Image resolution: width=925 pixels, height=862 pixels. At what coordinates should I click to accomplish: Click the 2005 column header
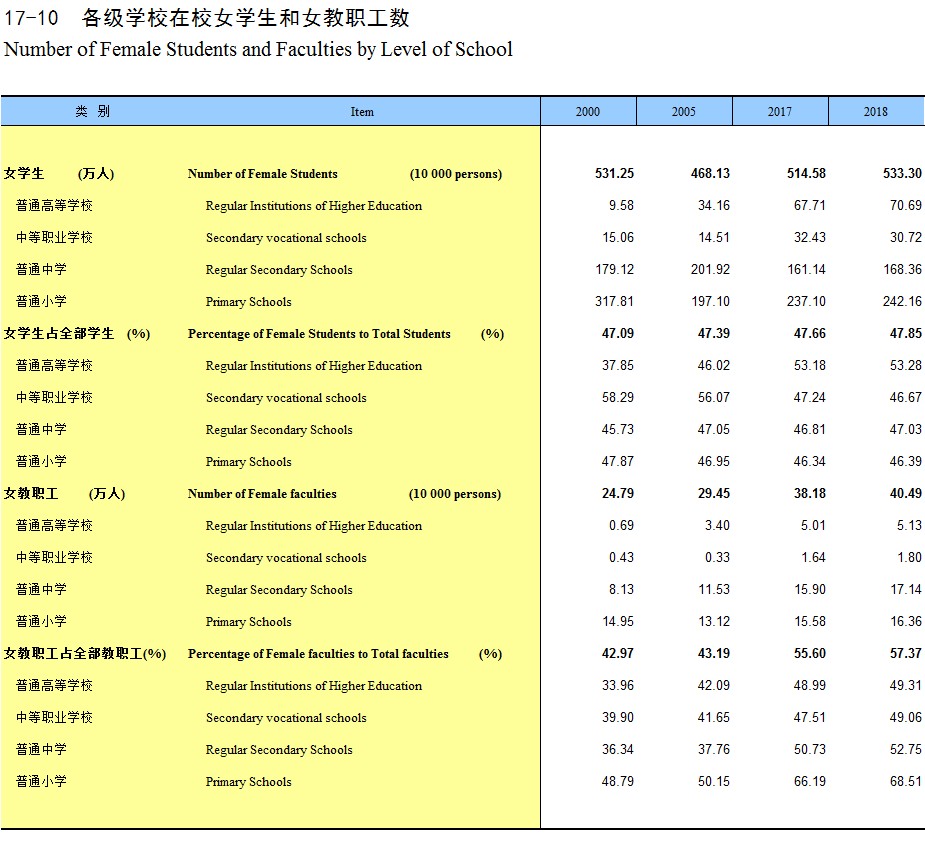click(684, 112)
